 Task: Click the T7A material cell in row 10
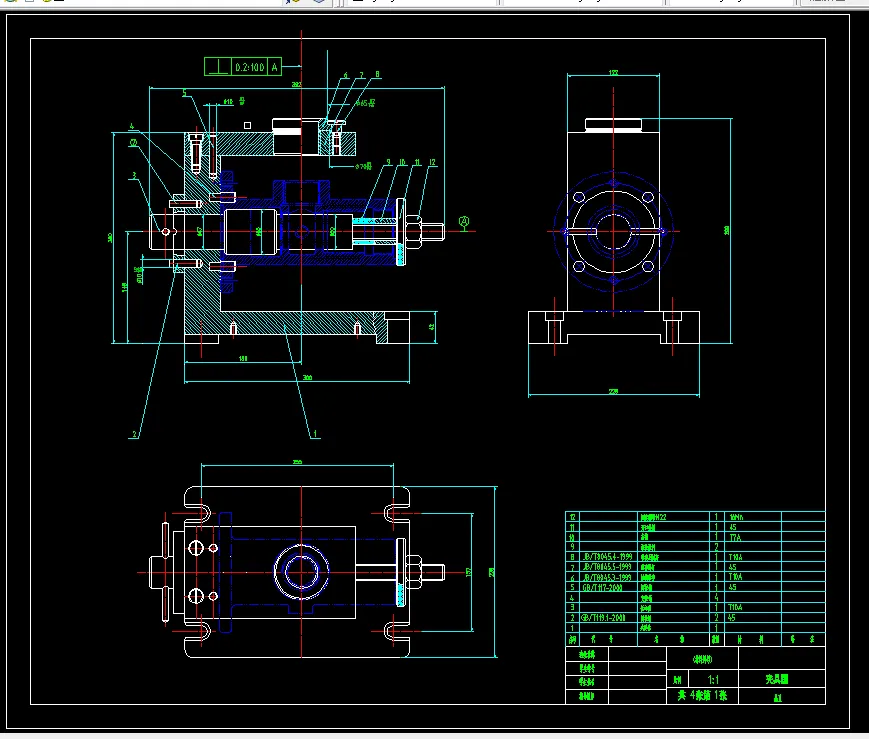(x=735, y=538)
